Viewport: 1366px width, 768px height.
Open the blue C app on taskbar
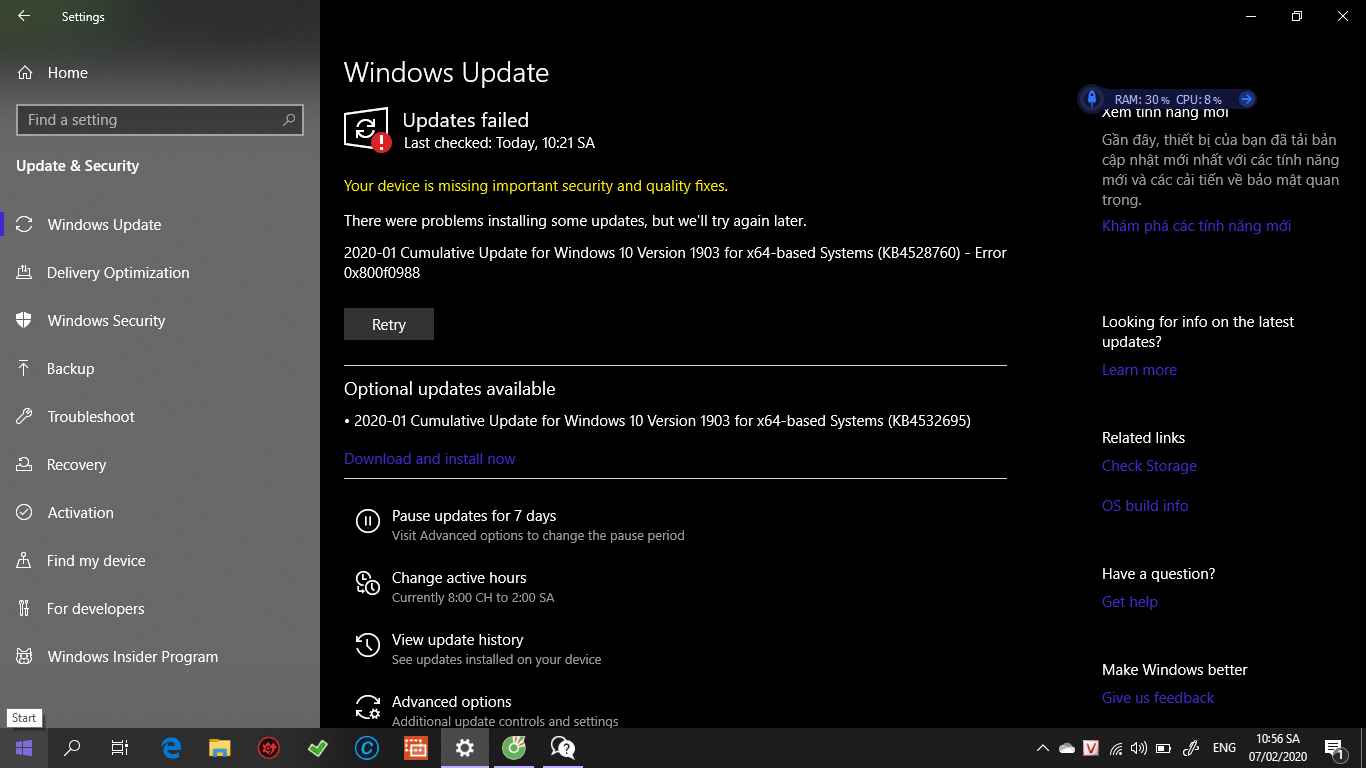point(367,748)
